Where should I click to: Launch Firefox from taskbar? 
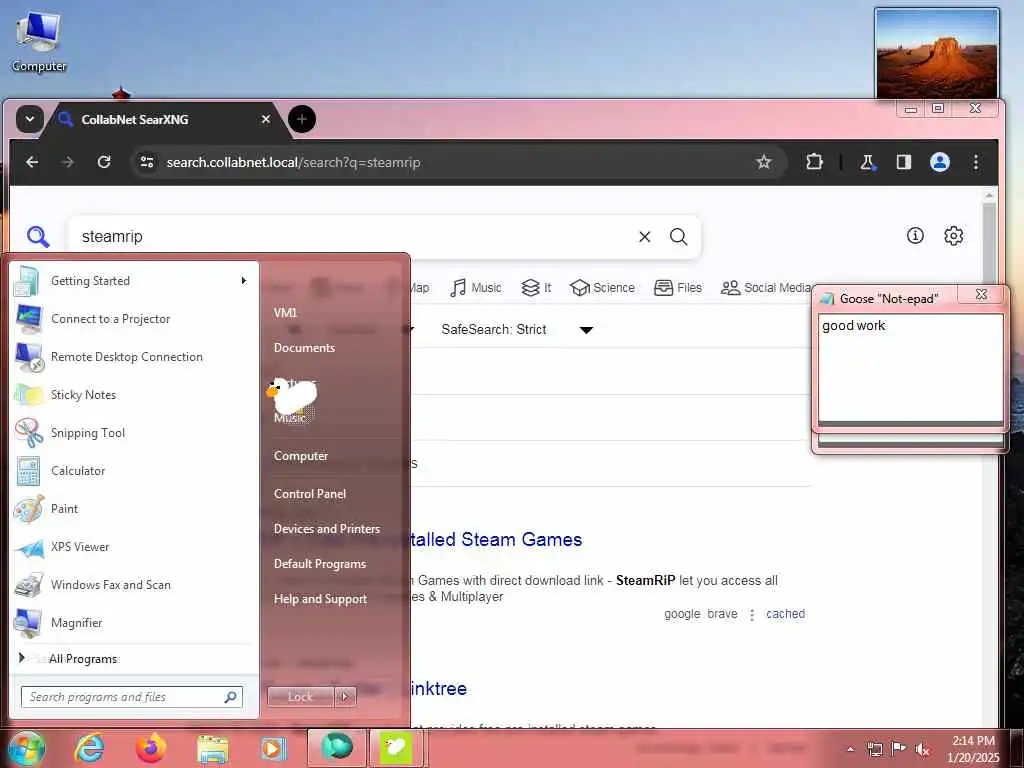pyautogui.click(x=151, y=748)
